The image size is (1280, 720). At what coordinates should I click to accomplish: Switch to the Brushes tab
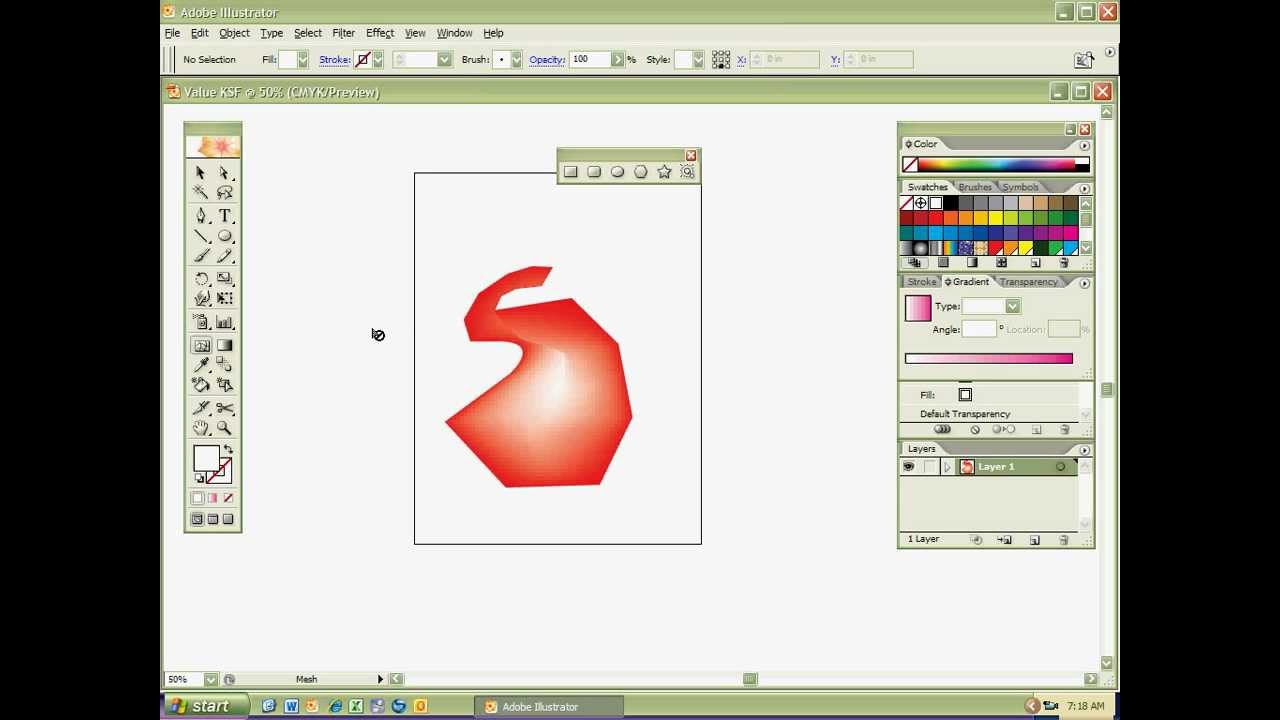click(975, 187)
